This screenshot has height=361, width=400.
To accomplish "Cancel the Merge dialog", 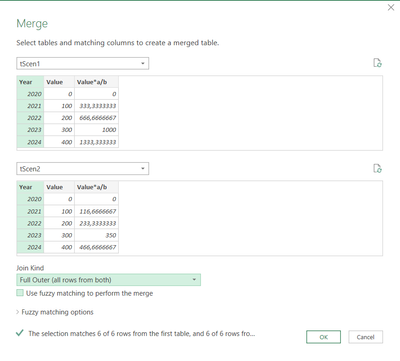I will [365, 337].
